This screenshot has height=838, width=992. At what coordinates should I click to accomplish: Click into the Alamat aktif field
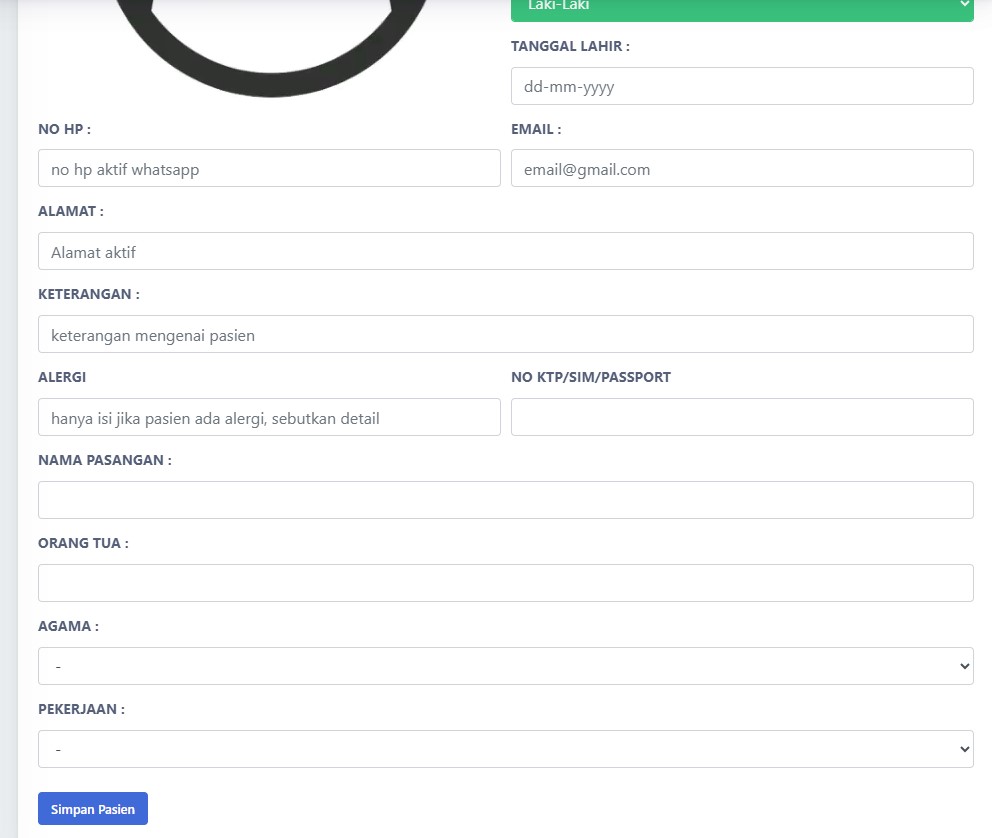pos(505,251)
